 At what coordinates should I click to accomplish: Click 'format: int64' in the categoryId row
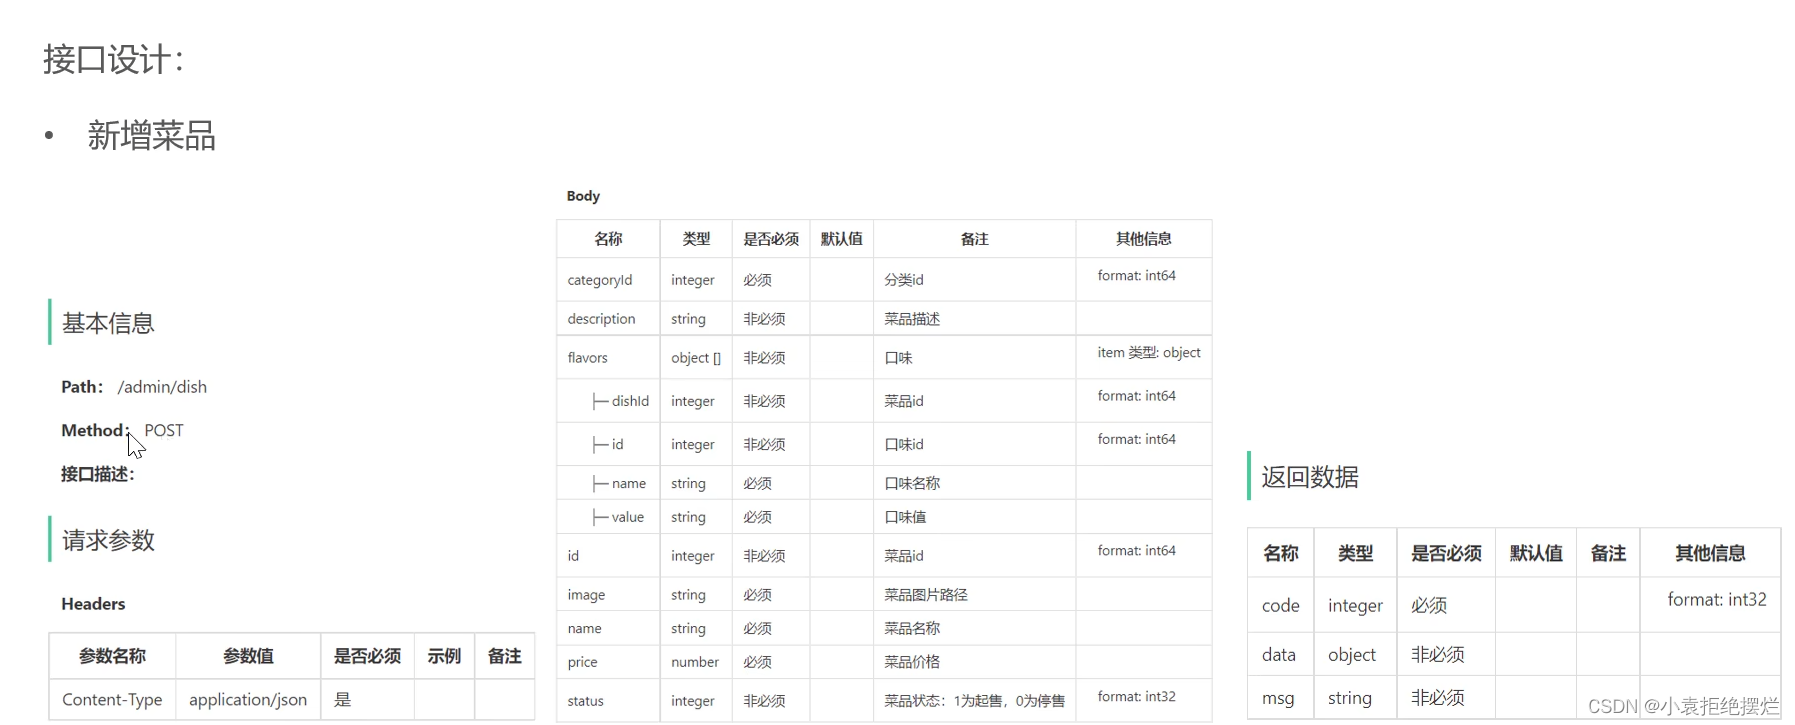pyautogui.click(x=1137, y=276)
